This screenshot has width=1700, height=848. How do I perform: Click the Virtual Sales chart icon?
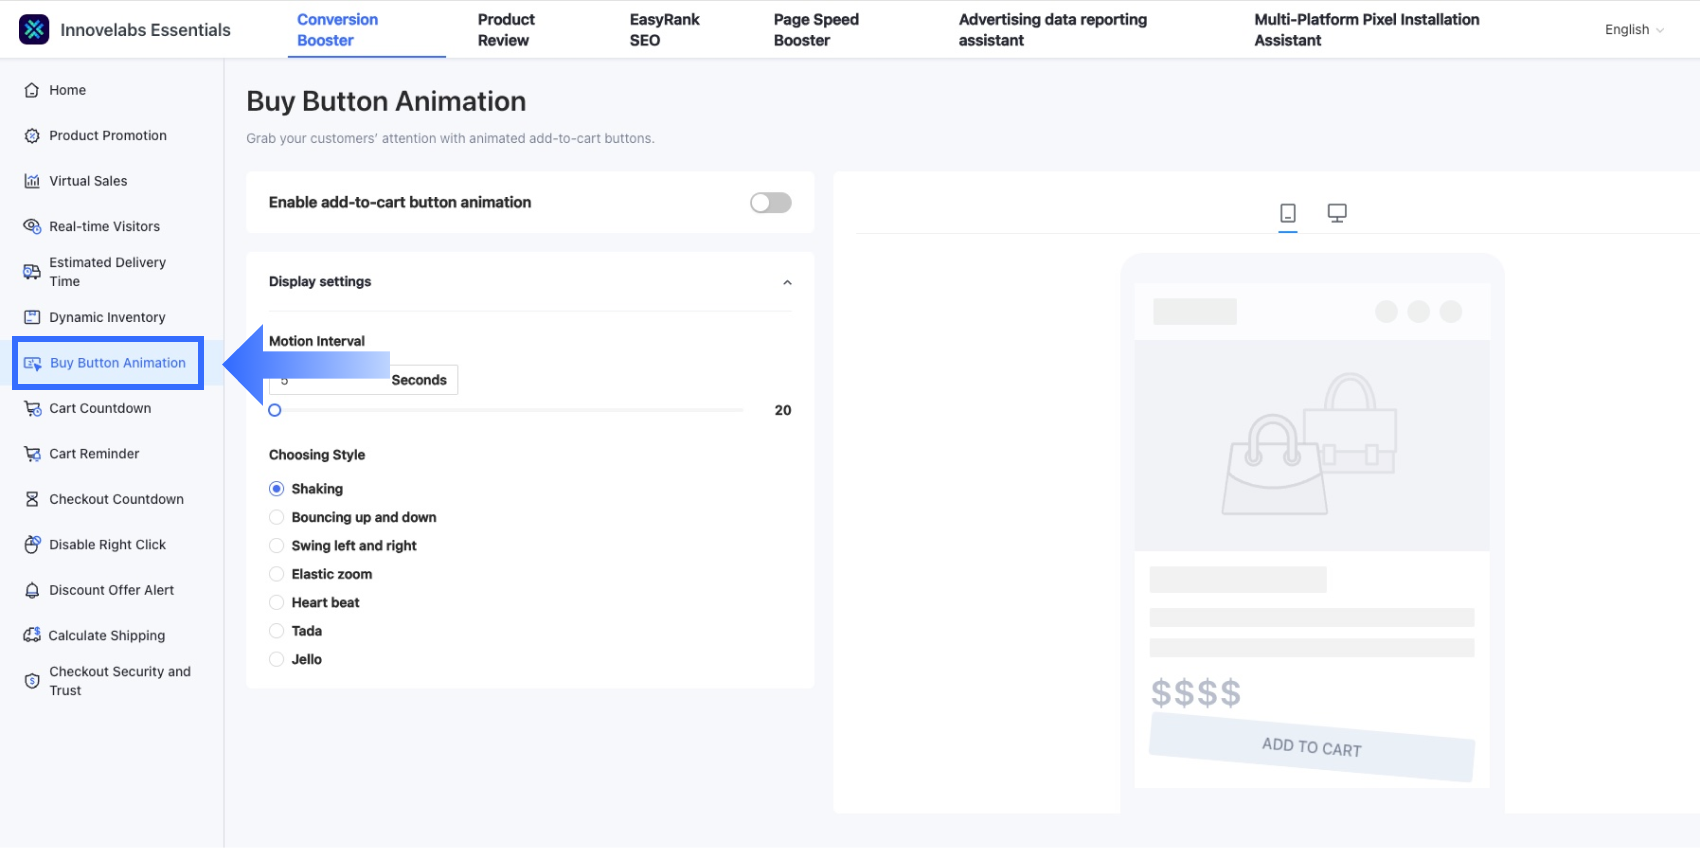pos(32,181)
